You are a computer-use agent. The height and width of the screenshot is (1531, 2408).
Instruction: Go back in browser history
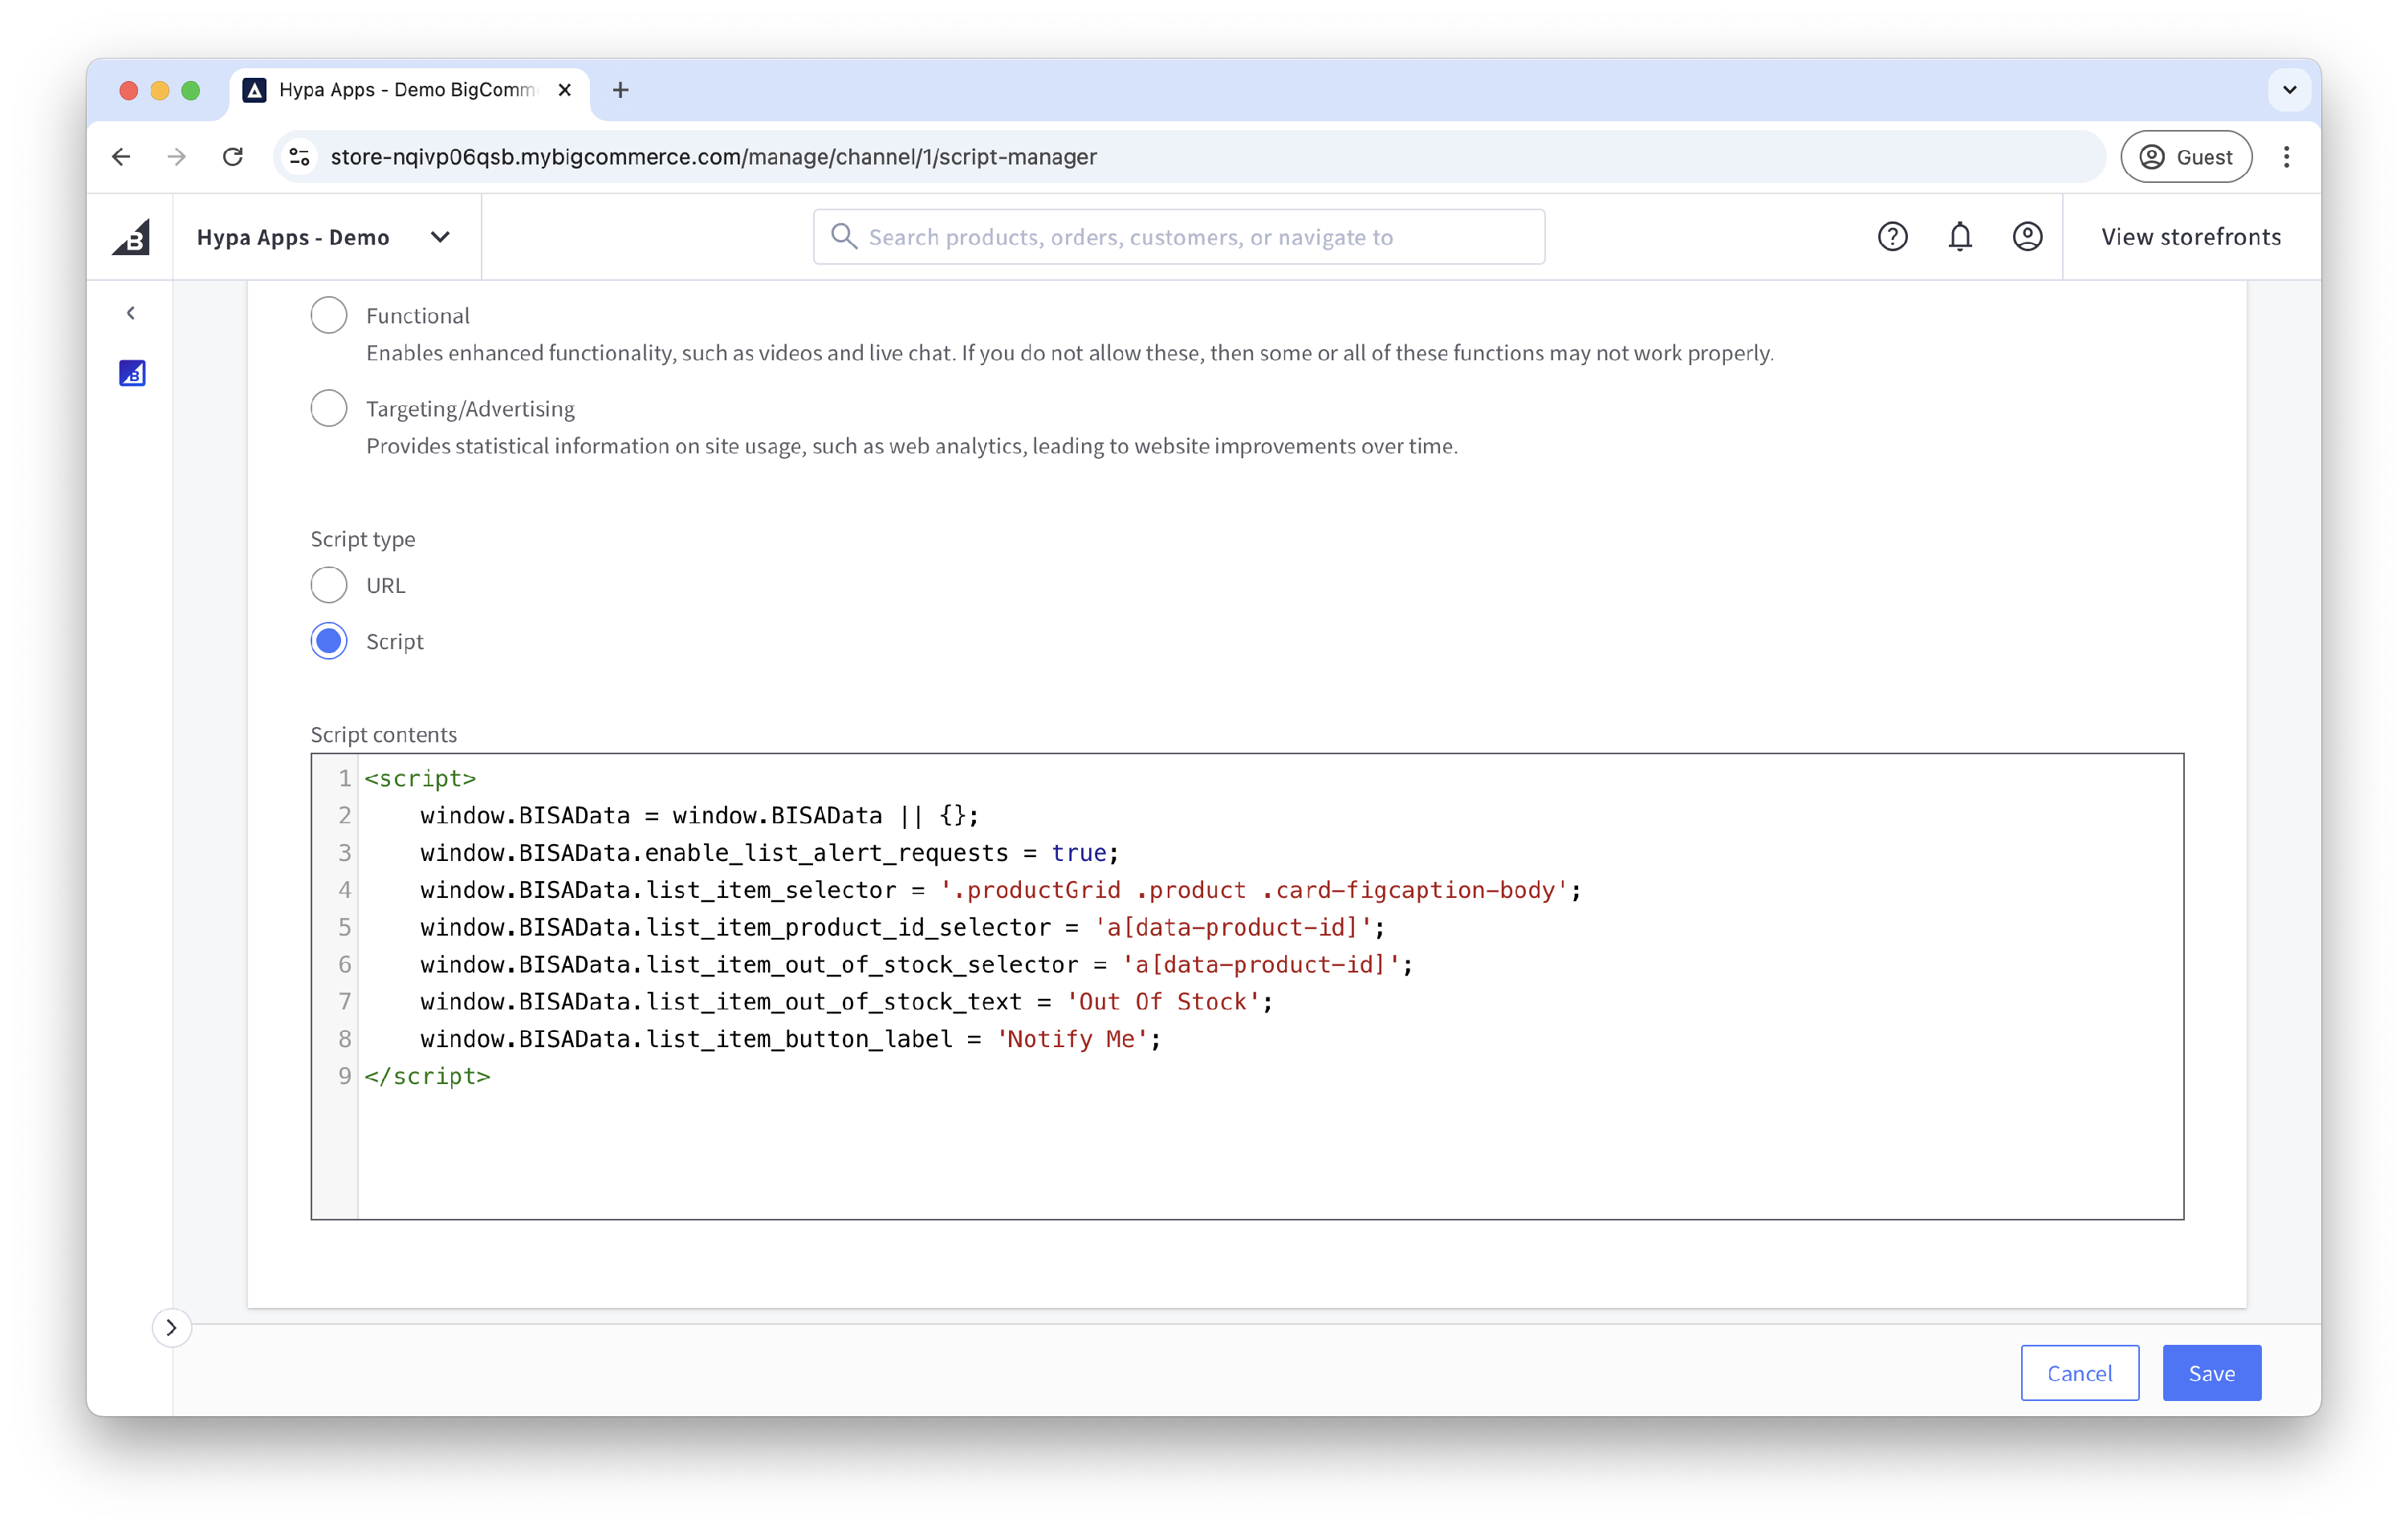tap(121, 157)
